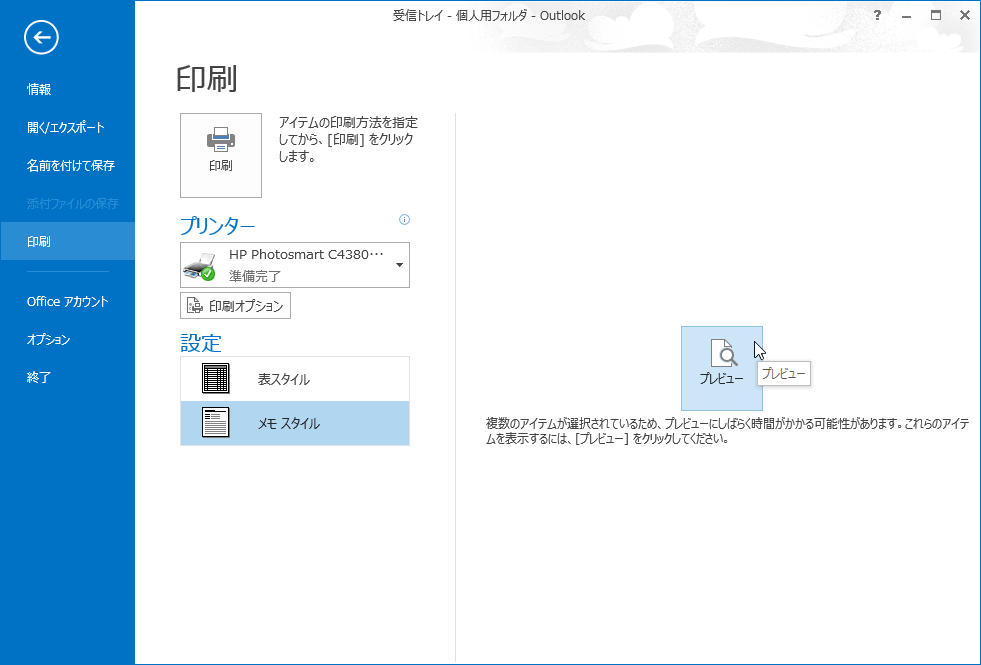Open 印刷オプション print options

(235, 306)
